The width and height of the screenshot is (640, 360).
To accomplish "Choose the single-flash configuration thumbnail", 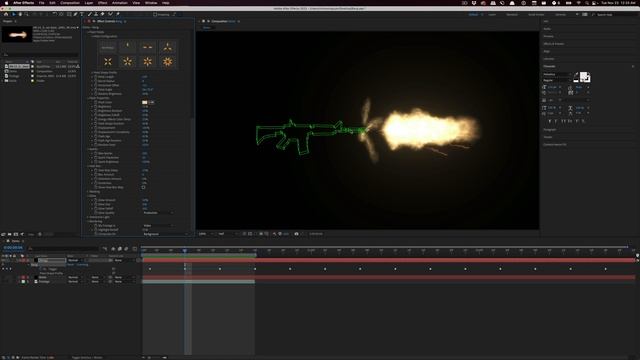I will click(127, 47).
